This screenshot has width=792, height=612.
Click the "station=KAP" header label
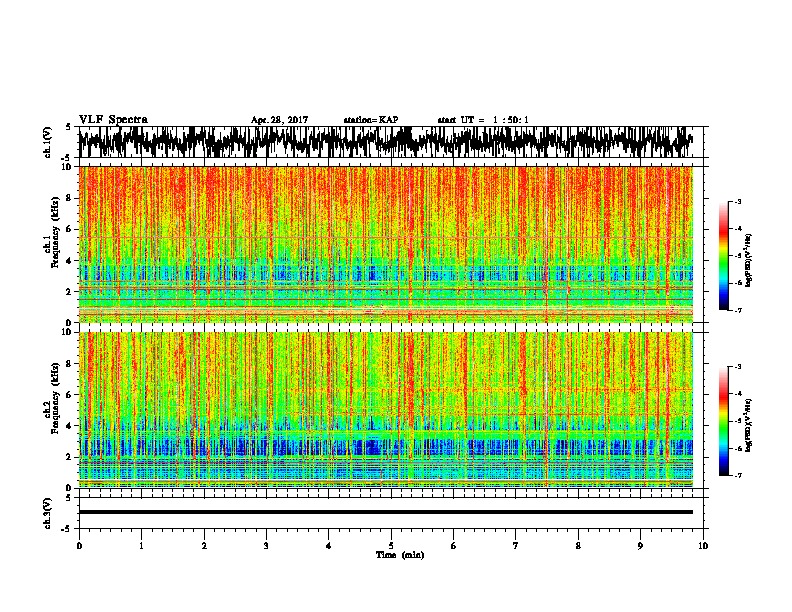[x=371, y=120]
